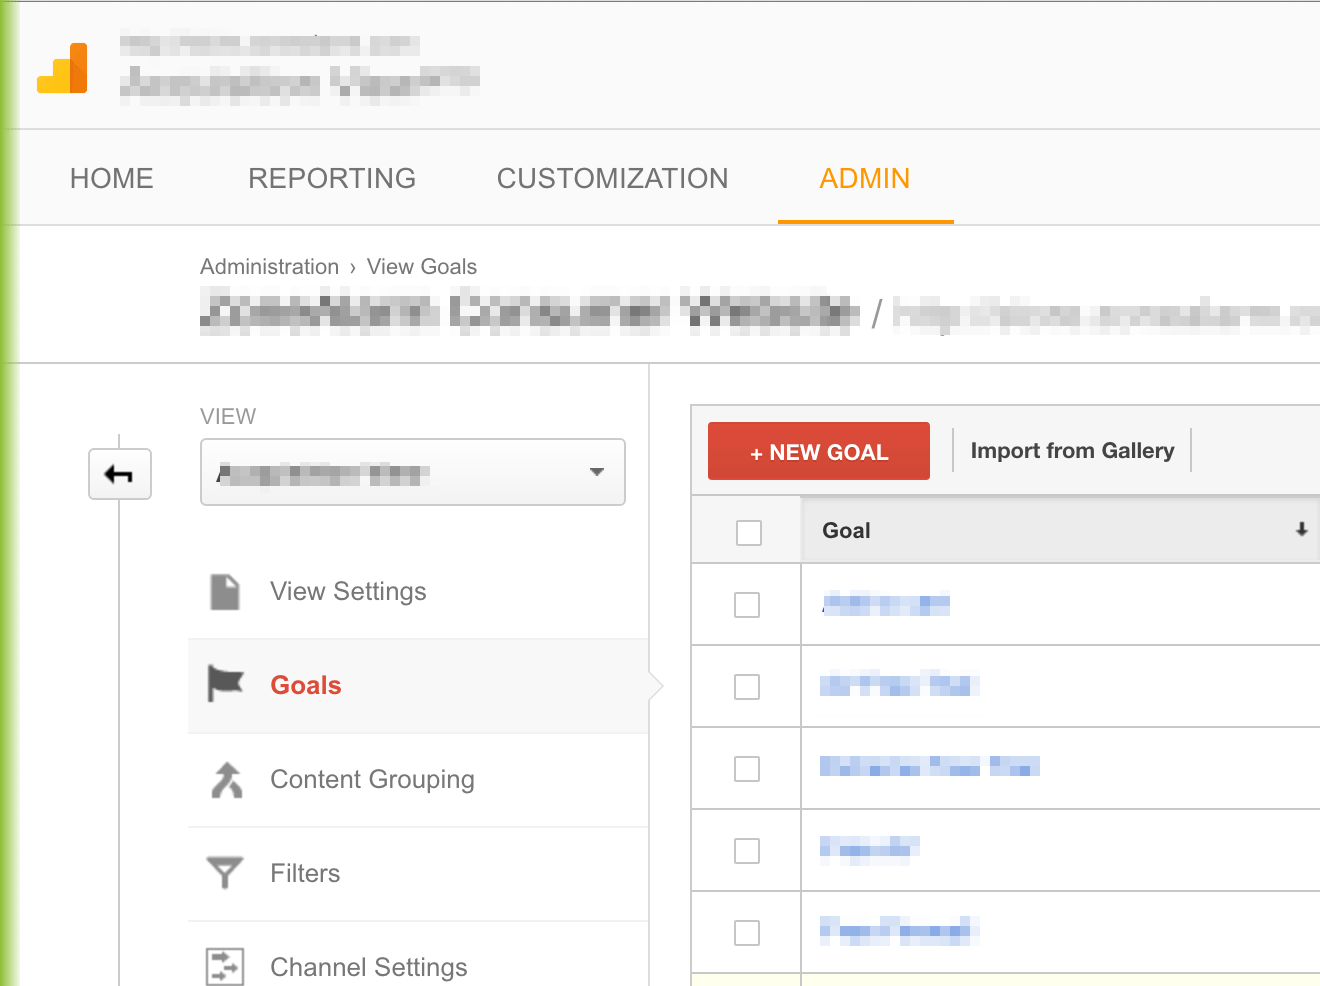Collapse the sidebar using the back arrow
The height and width of the screenshot is (986, 1320).
120,474
